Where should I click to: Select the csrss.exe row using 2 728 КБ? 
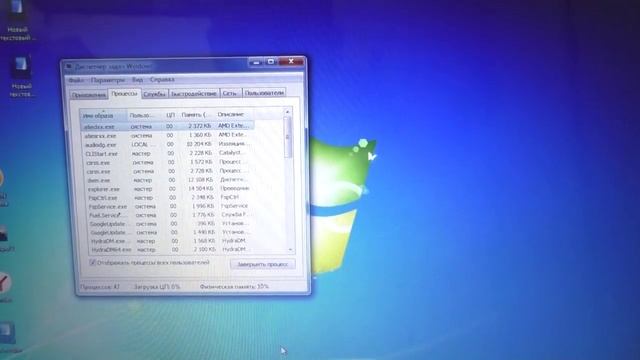tap(169, 171)
